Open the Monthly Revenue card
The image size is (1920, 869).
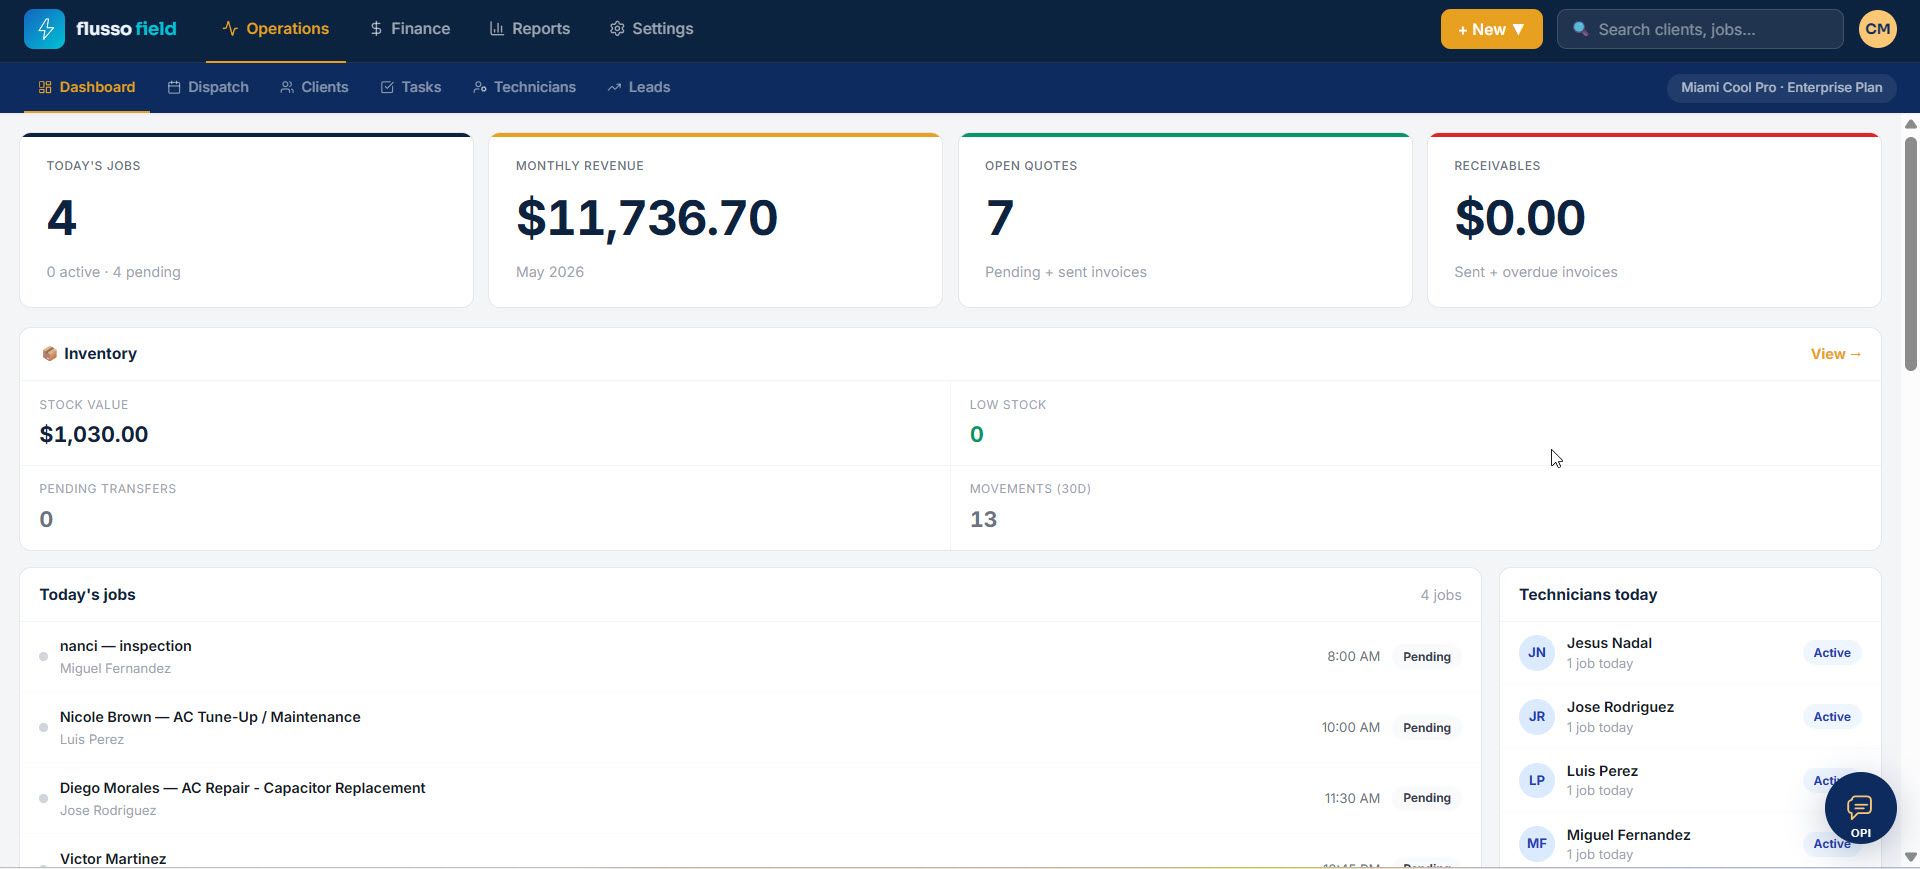pos(715,220)
